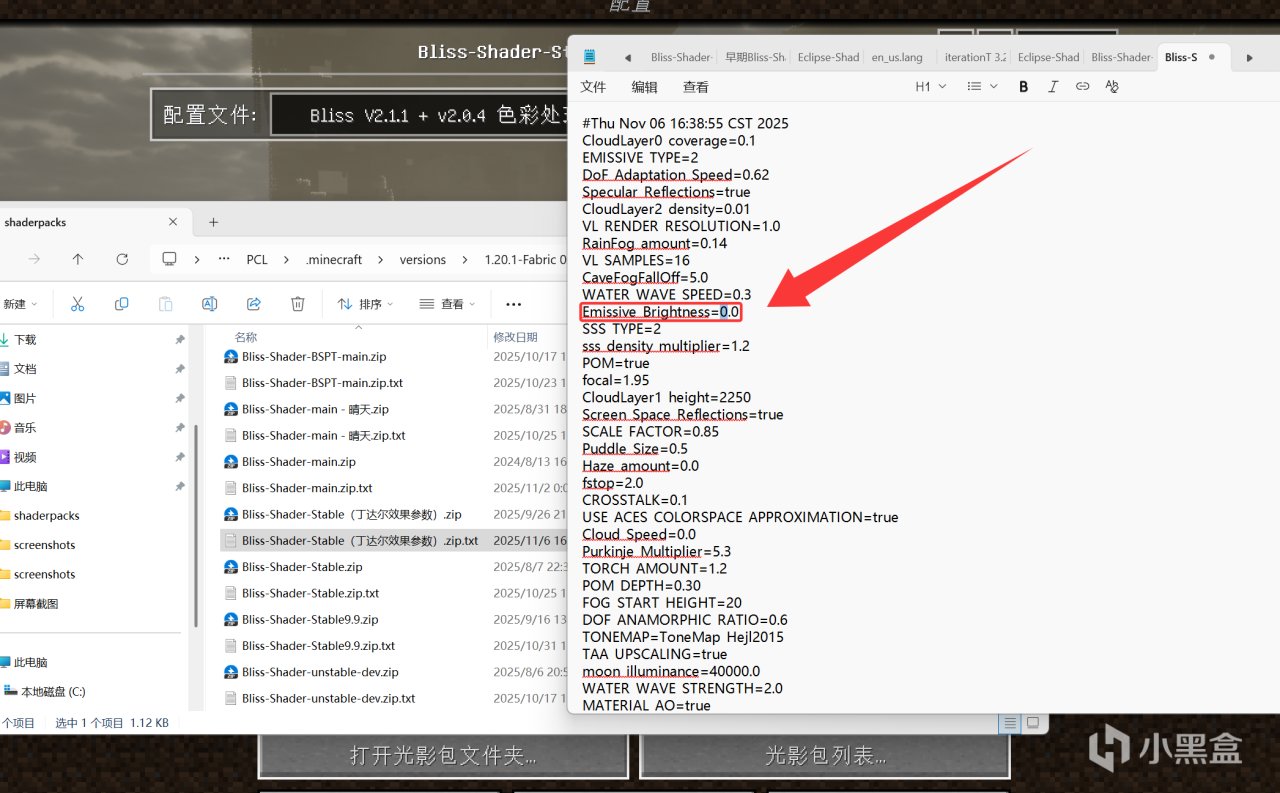The width and height of the screenshot is (1280, 793).
Task: Cut the selected file in Explorer
Action: click(78, 304)
